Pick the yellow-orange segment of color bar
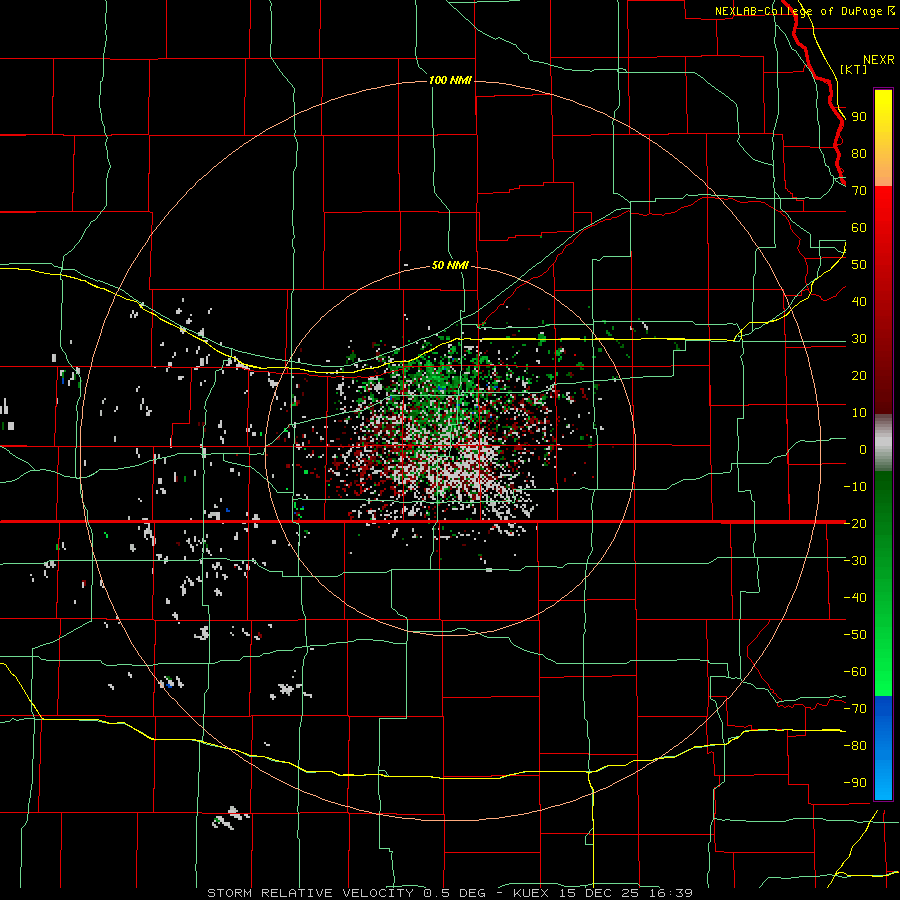The height and width of the screenshot is (900, 900). pos(883,138)
